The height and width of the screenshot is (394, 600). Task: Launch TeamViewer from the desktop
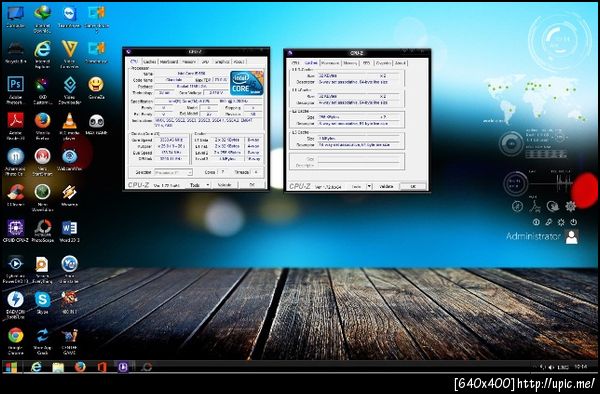[x=69, y=17]
